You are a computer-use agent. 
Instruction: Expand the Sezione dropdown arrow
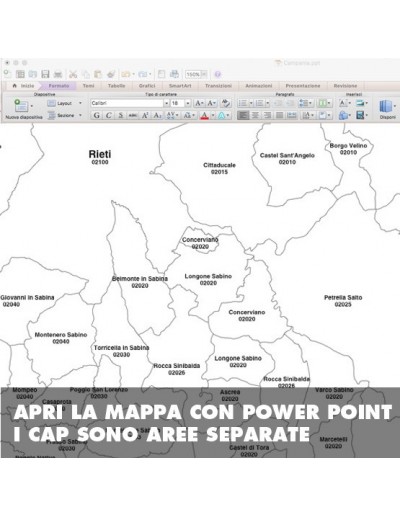[80, 115]
